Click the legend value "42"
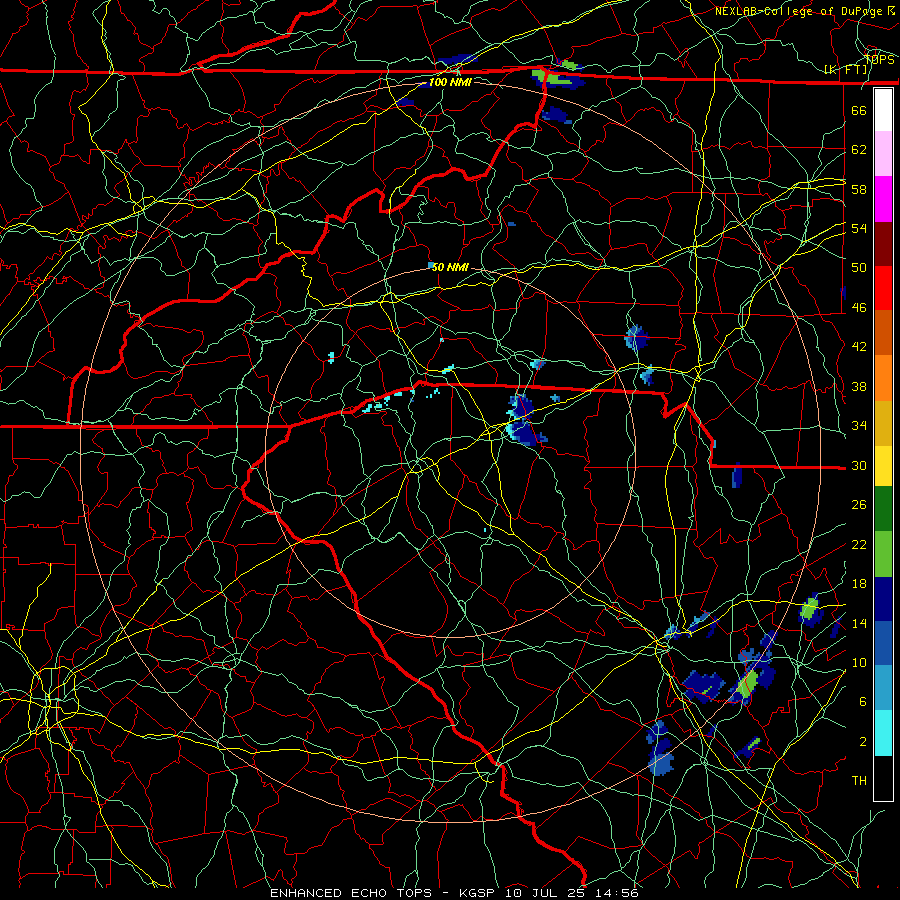Screen dimensions: 900x900 click(859, 347)
